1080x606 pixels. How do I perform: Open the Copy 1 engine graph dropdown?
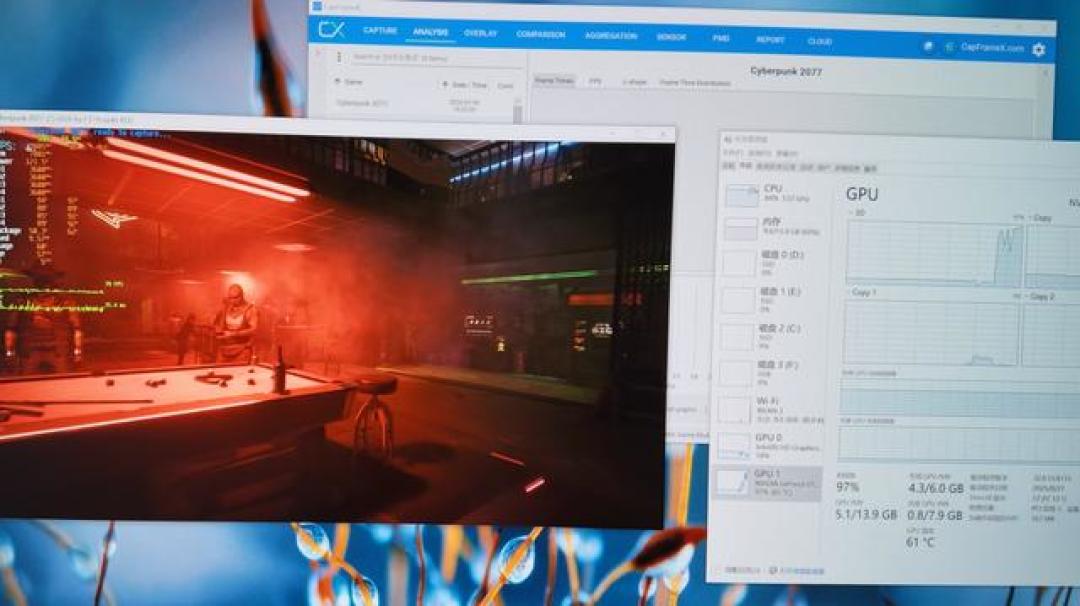click(861, 292)
